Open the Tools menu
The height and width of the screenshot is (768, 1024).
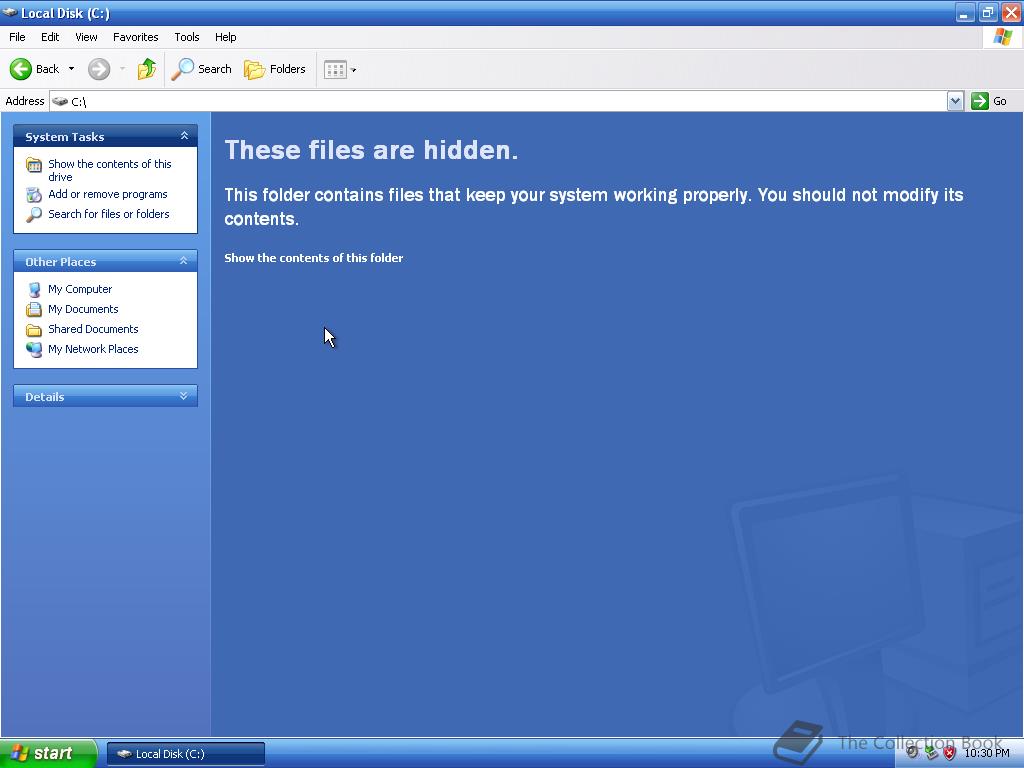click(x=186, y=37)
